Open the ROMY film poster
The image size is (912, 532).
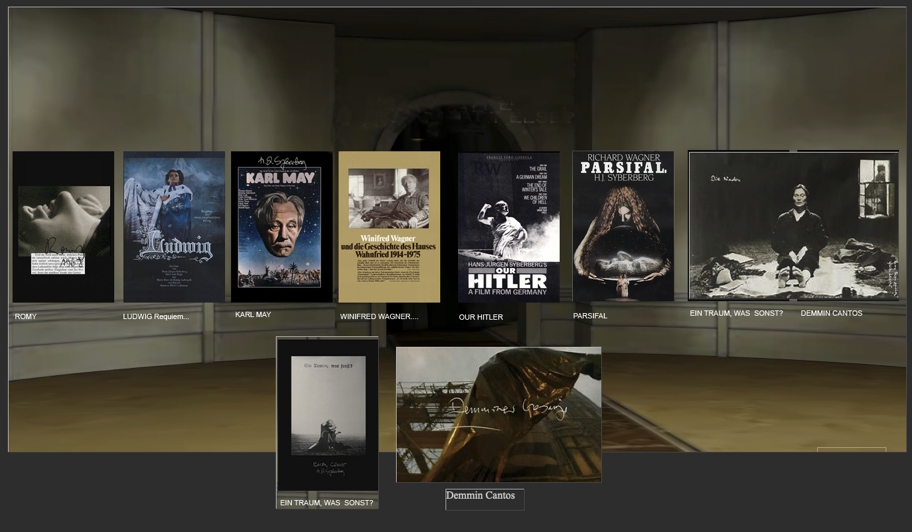tap(63, 227)
